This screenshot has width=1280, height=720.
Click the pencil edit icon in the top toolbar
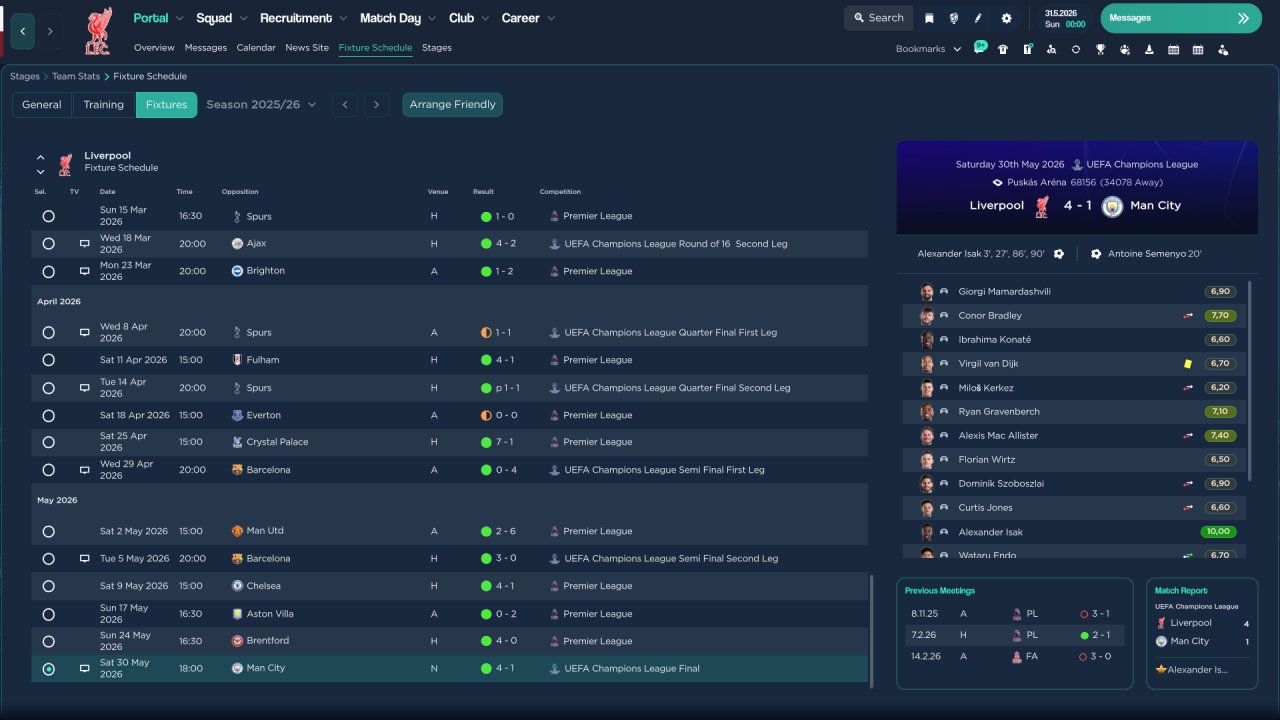click(979, 18)
